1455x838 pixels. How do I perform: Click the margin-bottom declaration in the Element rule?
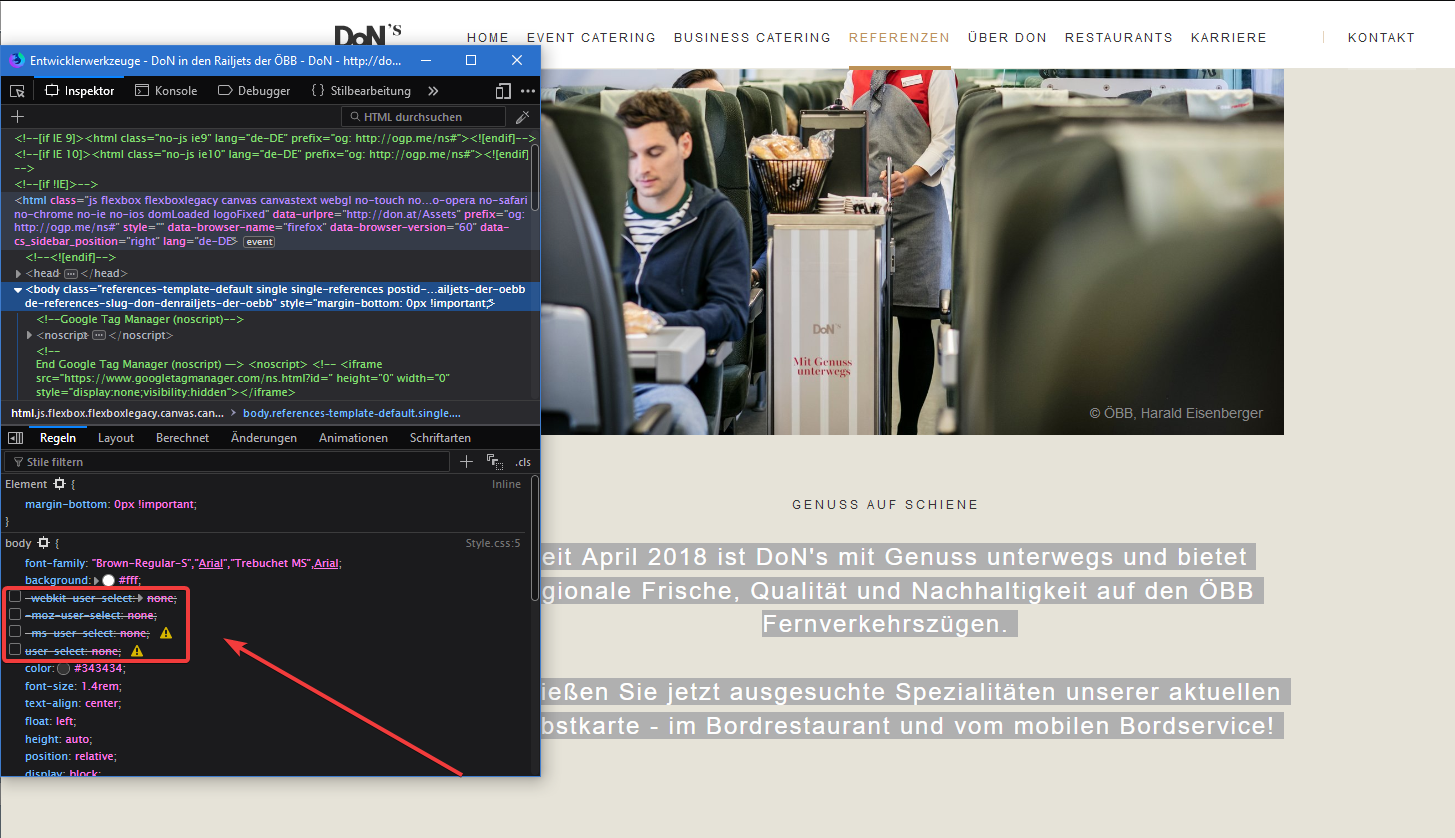tap(111, 504)
